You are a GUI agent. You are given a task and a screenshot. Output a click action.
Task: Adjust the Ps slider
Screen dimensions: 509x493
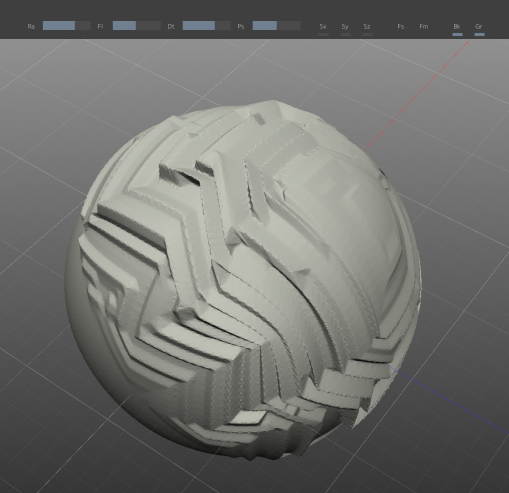click(277, 26)
